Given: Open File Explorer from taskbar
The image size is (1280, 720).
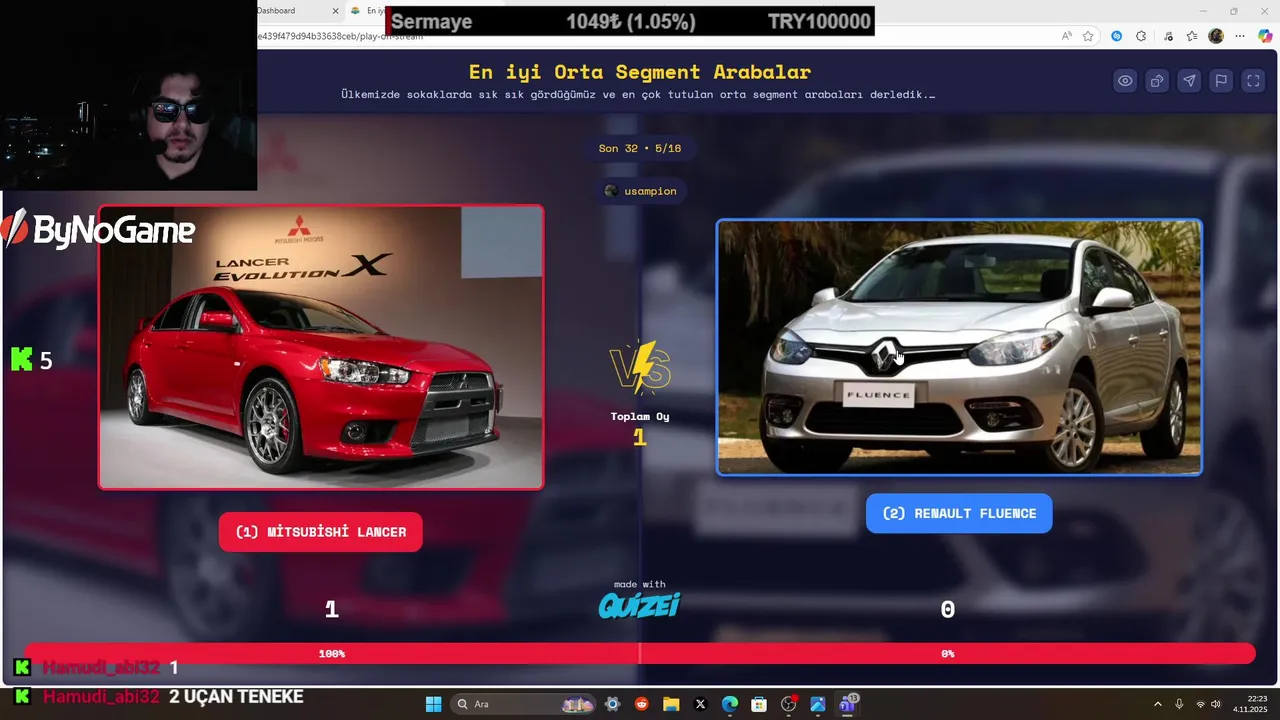Looking at the screenshot, I should (x=671, y=704).
